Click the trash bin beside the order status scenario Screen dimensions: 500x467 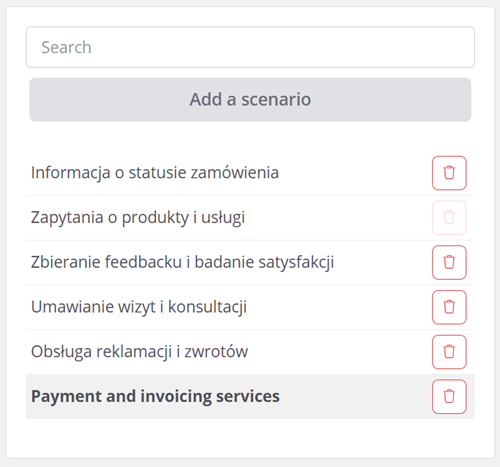[449, 173]
